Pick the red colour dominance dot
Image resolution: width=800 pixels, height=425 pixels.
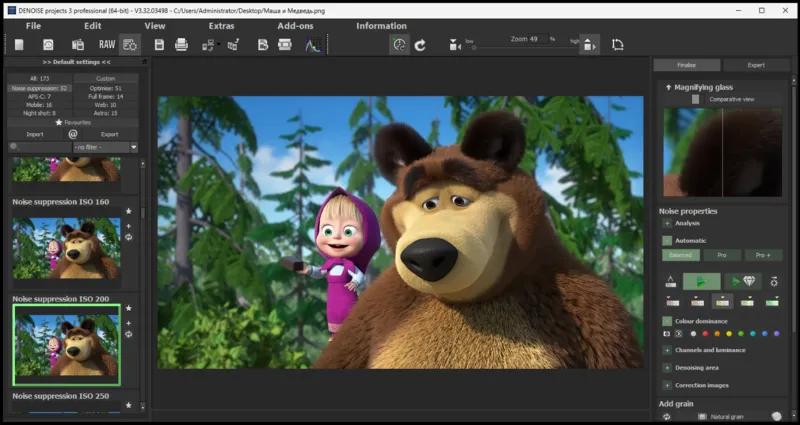point(705,334)
